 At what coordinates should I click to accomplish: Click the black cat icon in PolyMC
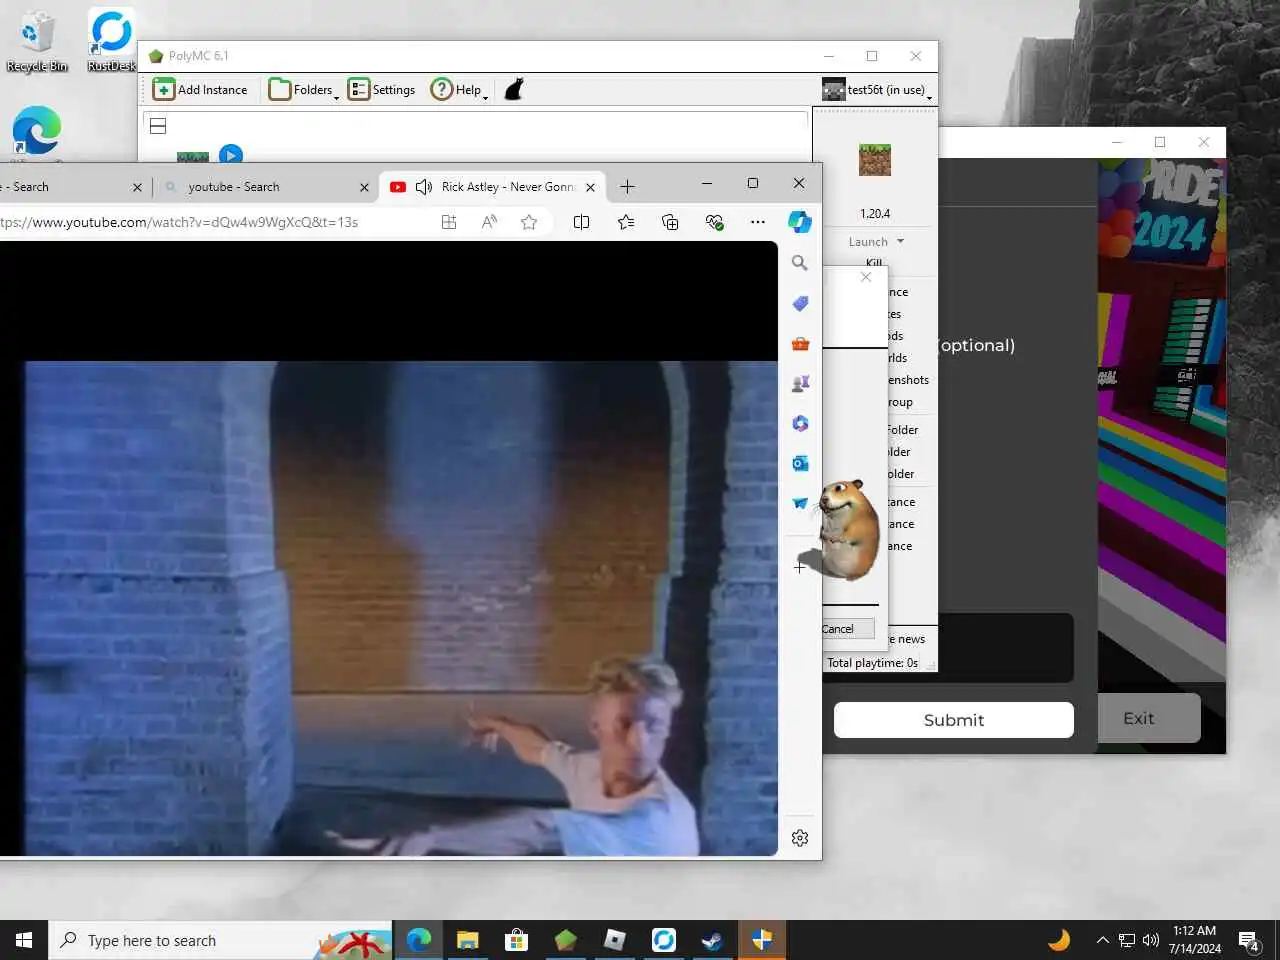(x=514, y=90)
